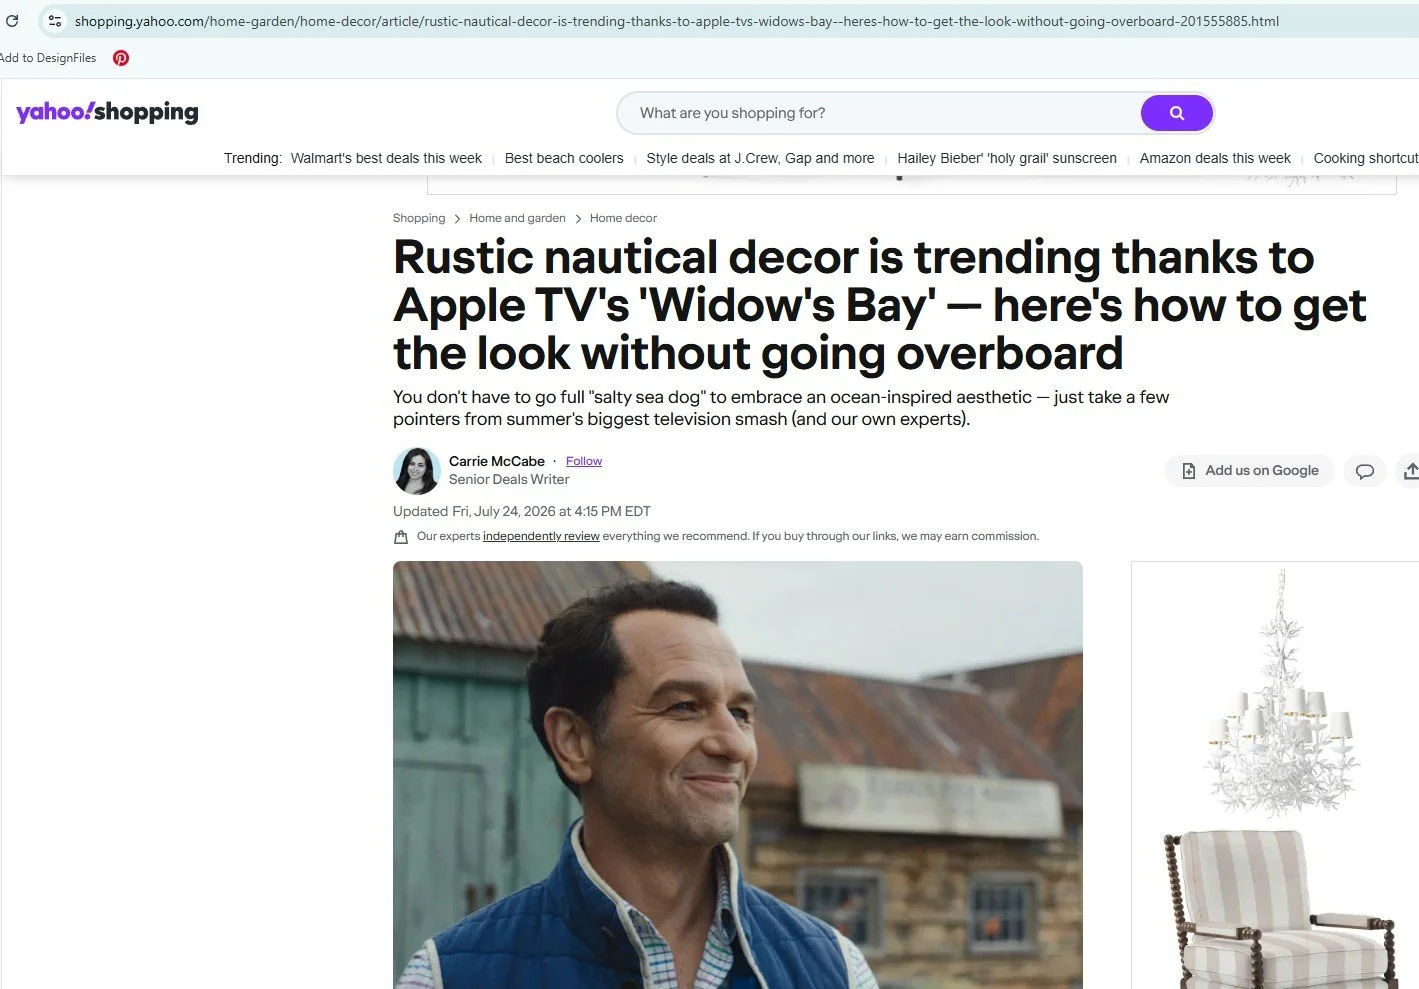
Task: Click the article hero image of the man
Action: point(738,775)
